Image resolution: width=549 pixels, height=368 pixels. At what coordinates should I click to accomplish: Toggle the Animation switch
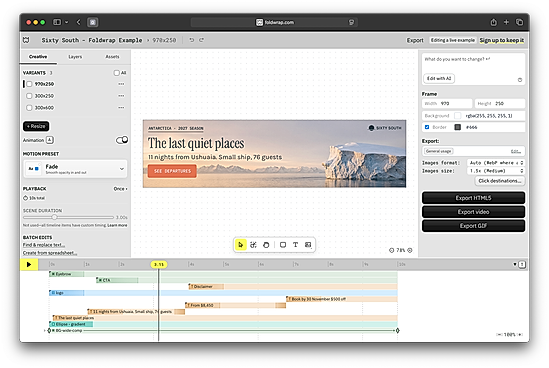click(x=122, y=140)
